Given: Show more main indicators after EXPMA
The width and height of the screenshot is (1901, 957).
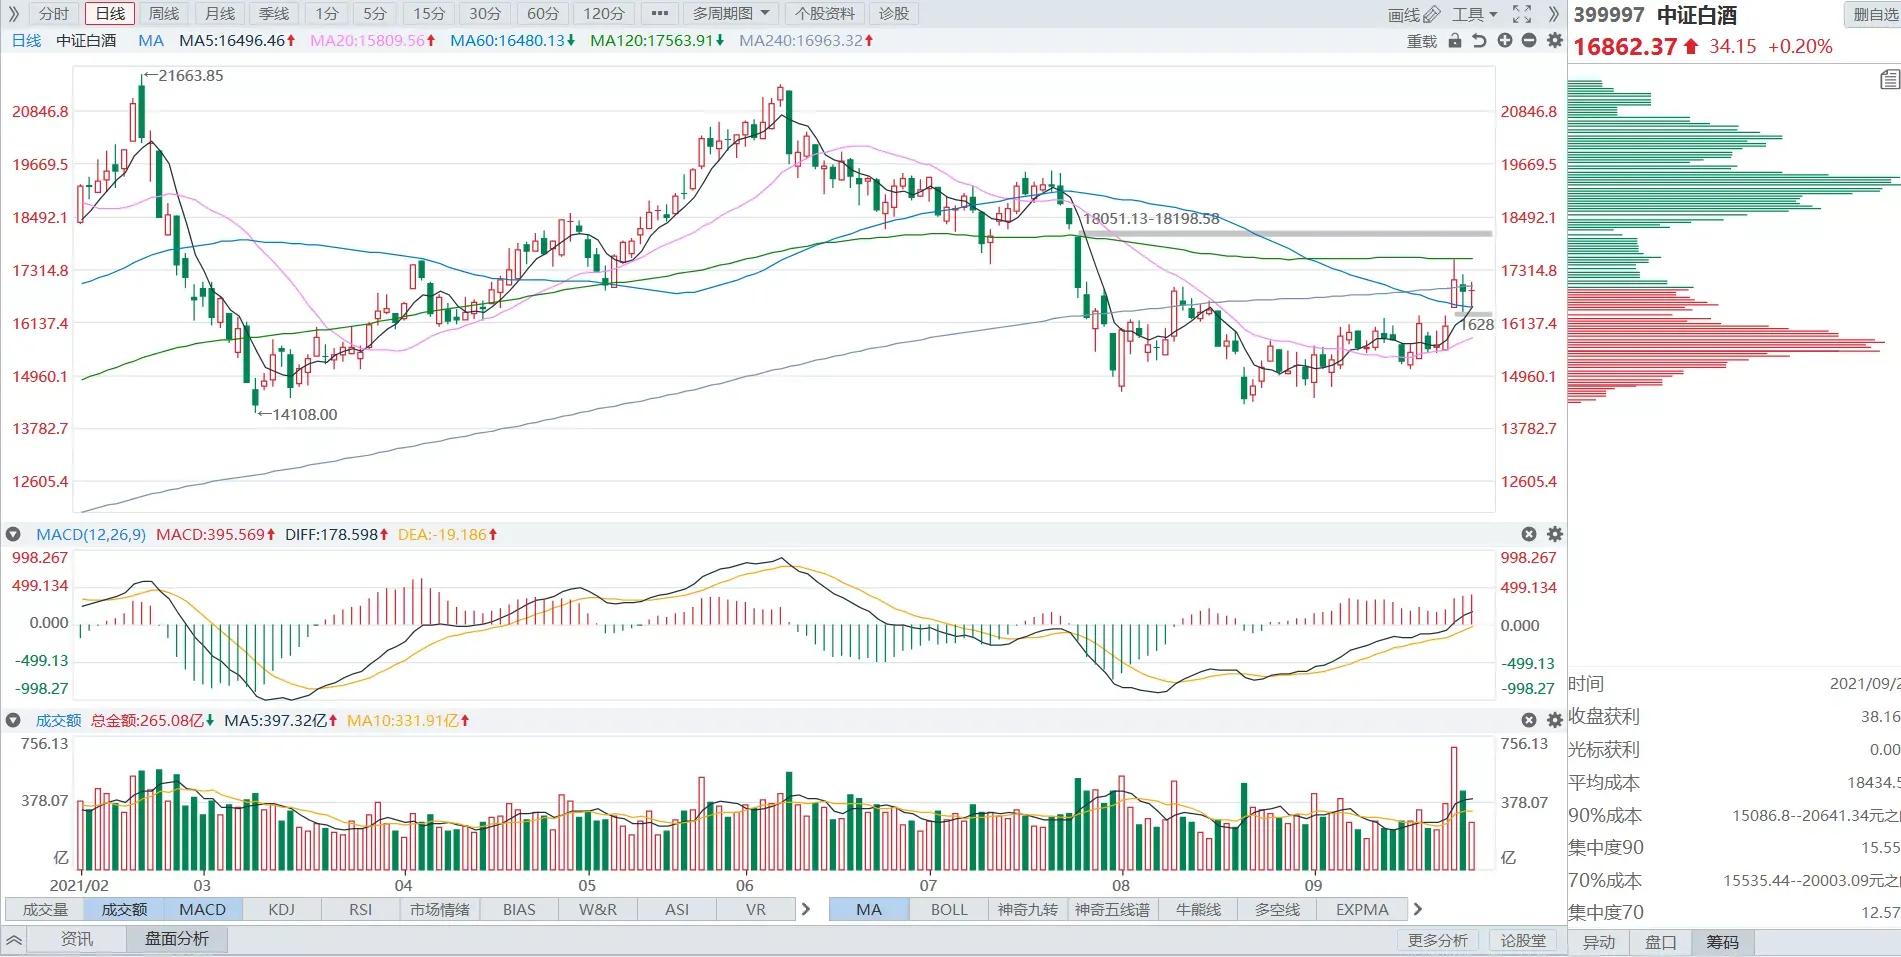Looking at the screenshot, I should (1417, 909).
